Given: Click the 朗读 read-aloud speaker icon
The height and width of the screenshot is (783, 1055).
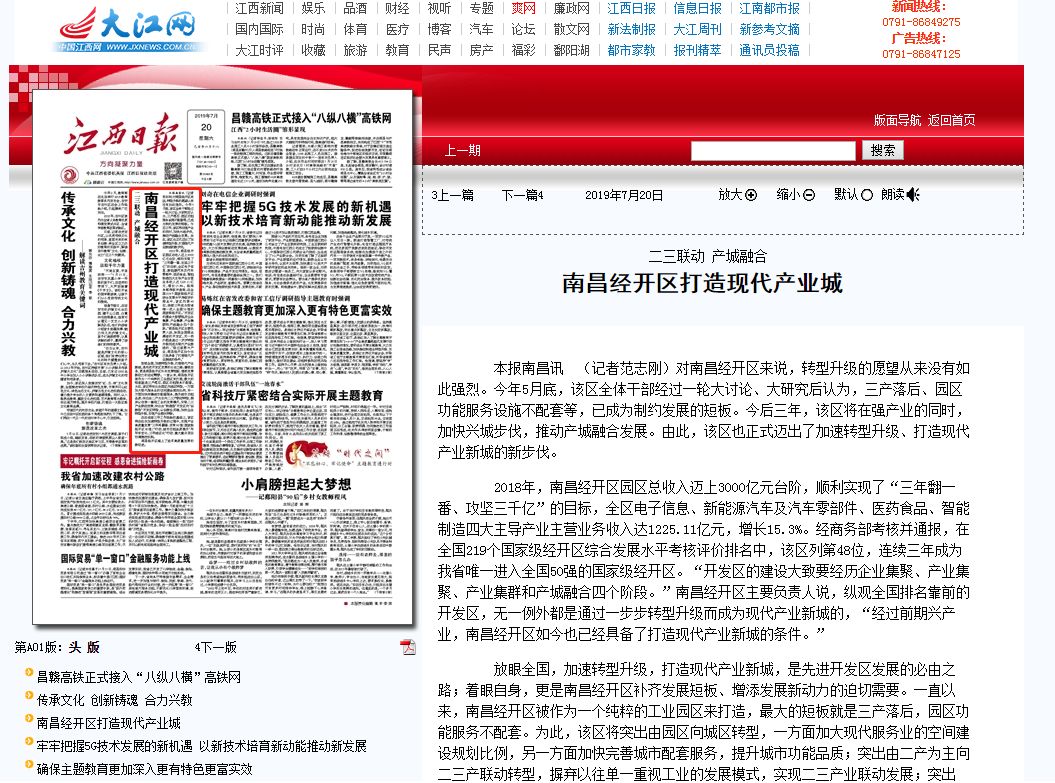Looking at the screenshot, I should tap(912, 195).
